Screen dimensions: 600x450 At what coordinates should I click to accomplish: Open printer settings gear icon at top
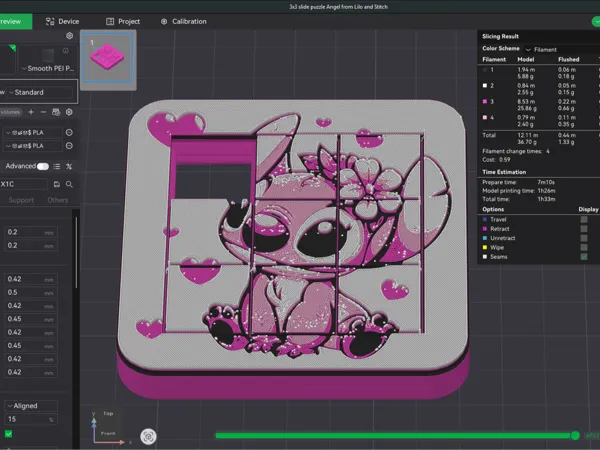(x=69, y=36)
